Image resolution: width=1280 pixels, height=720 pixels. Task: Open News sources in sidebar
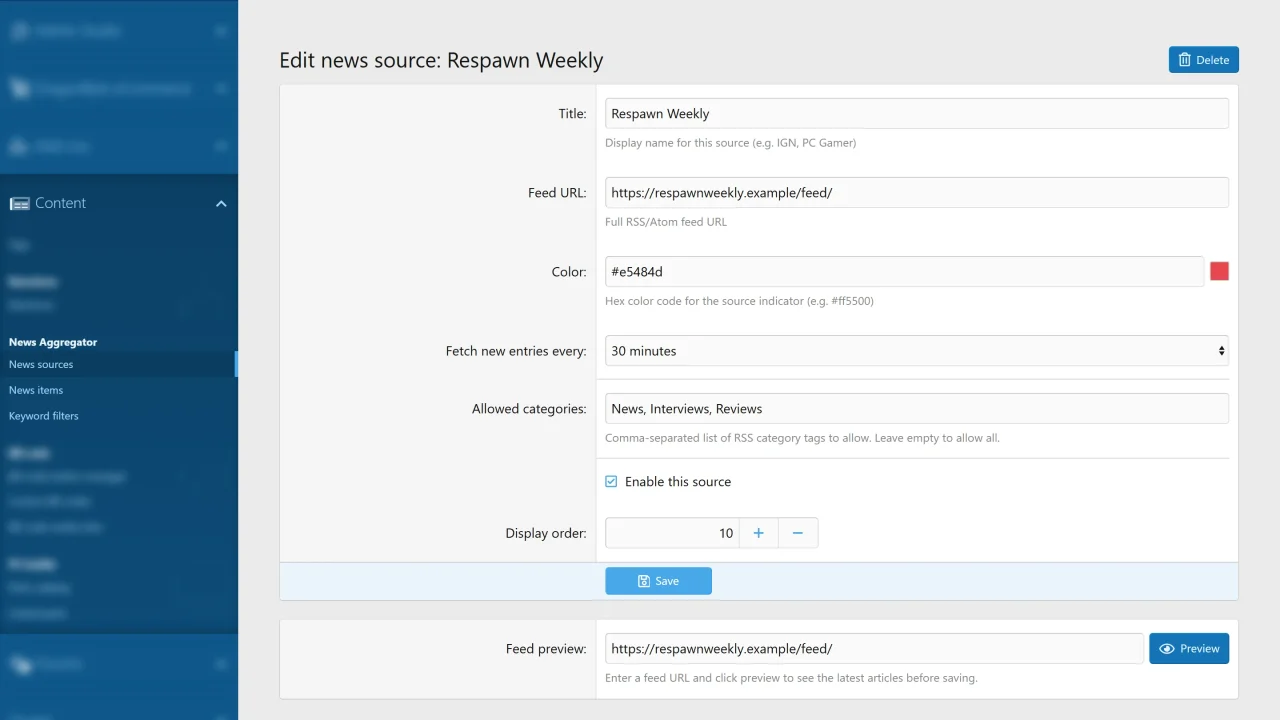click(41, 364)
